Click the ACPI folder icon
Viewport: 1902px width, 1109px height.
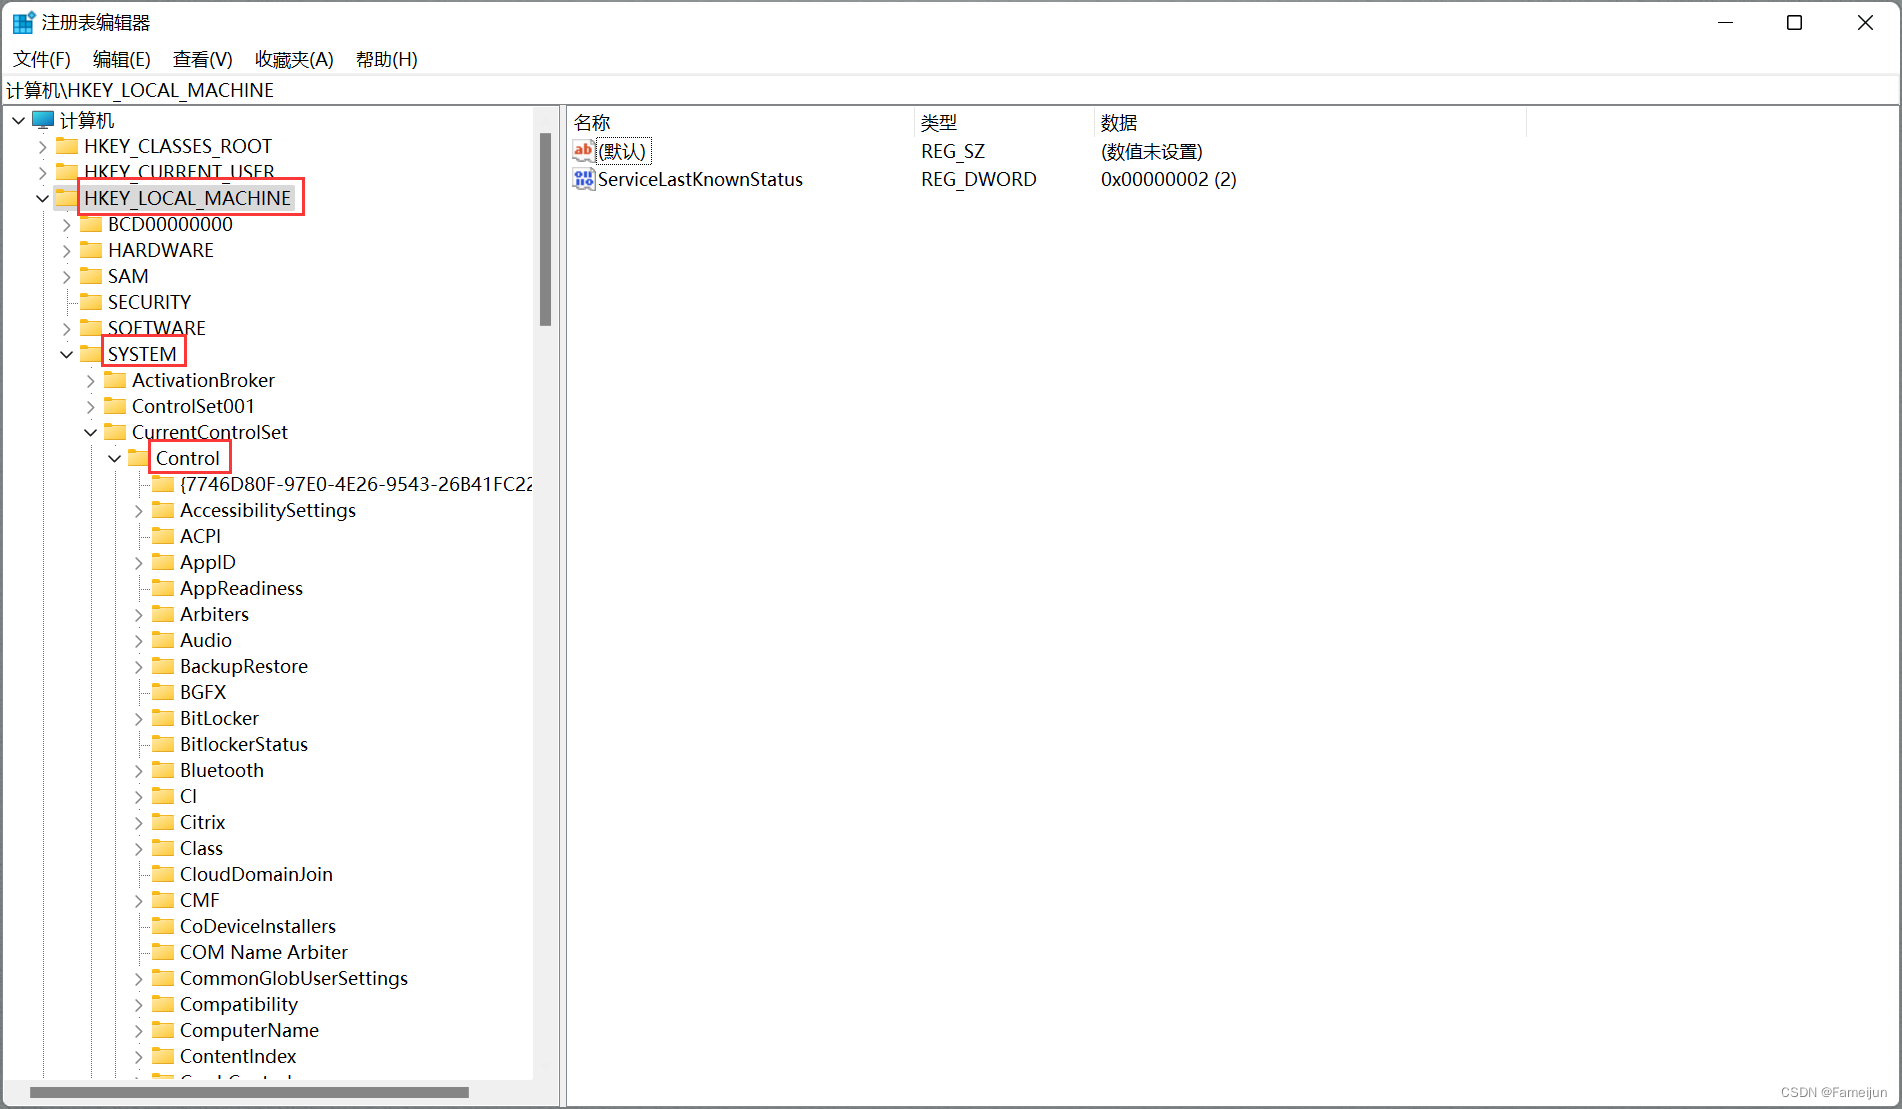tap(163, 536)
